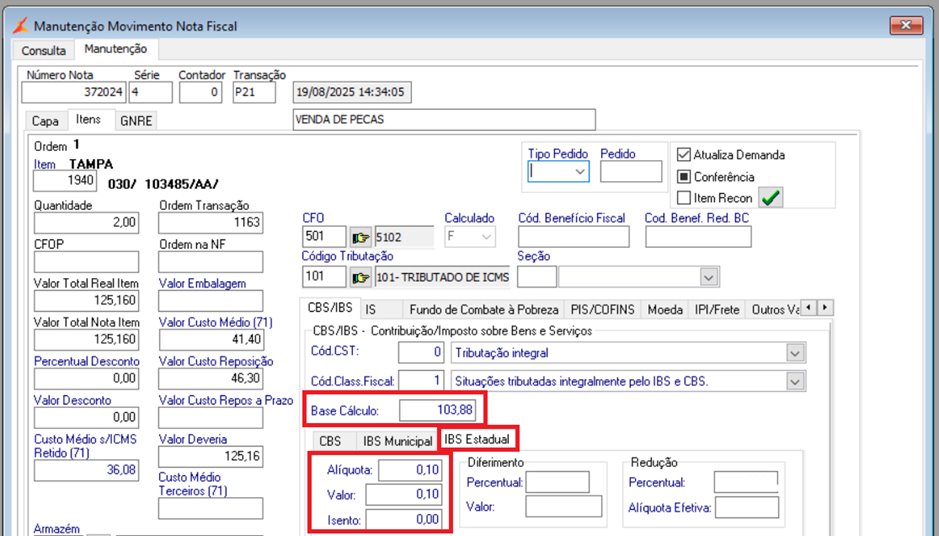Click the Base Cálculo field
Screen dimensions: 939x536
438,410
